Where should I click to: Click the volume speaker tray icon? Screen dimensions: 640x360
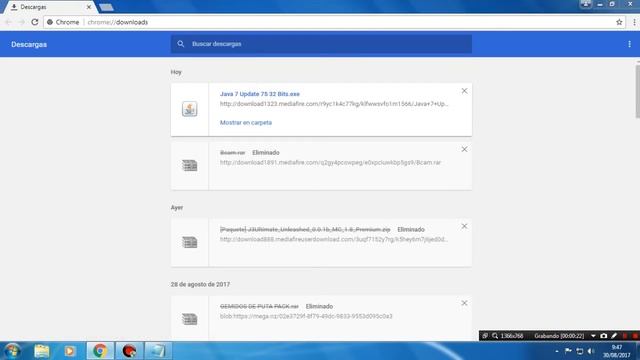591,351
